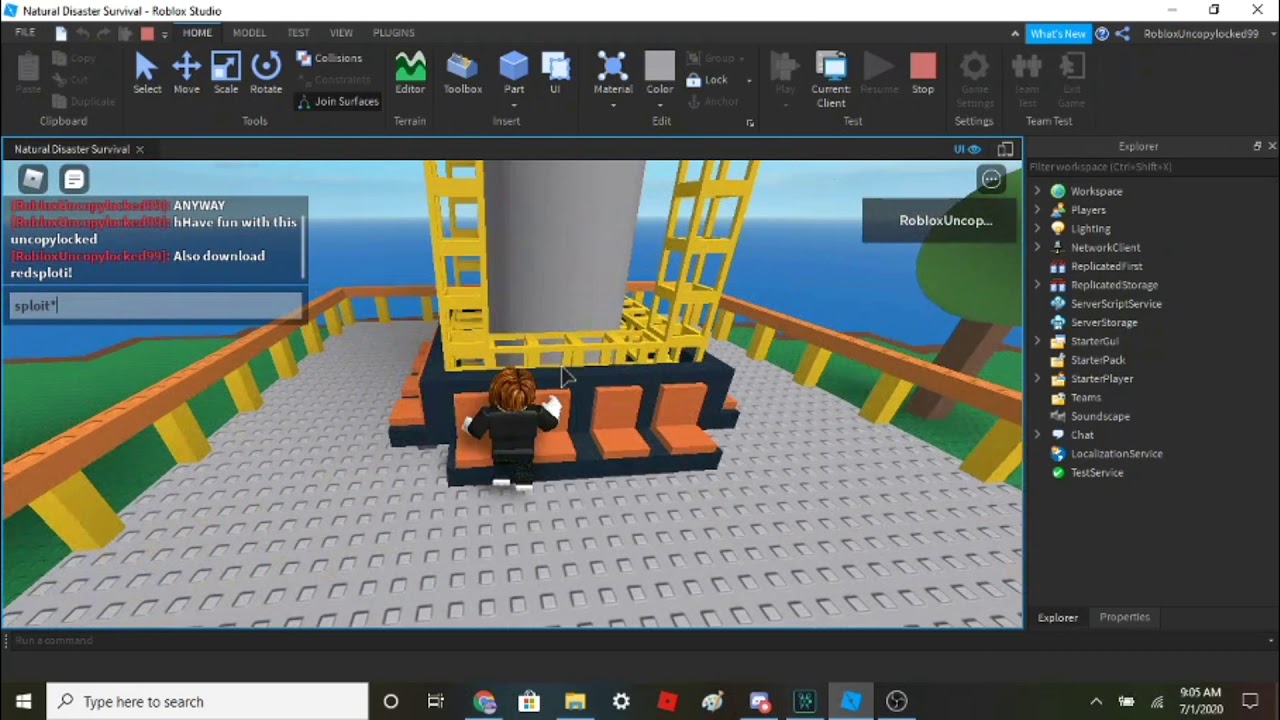1280x720 pixels.
Task: Switch to the Properties panel tab
Action: tap(1125, 617)
